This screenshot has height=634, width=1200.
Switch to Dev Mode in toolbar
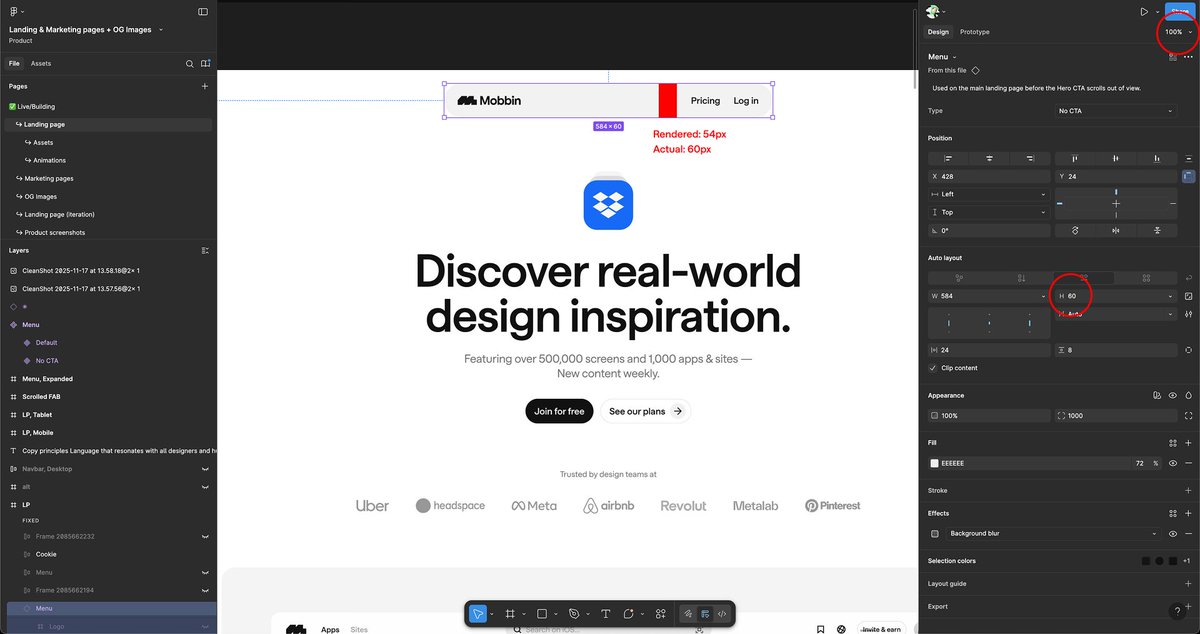[722, 613]
